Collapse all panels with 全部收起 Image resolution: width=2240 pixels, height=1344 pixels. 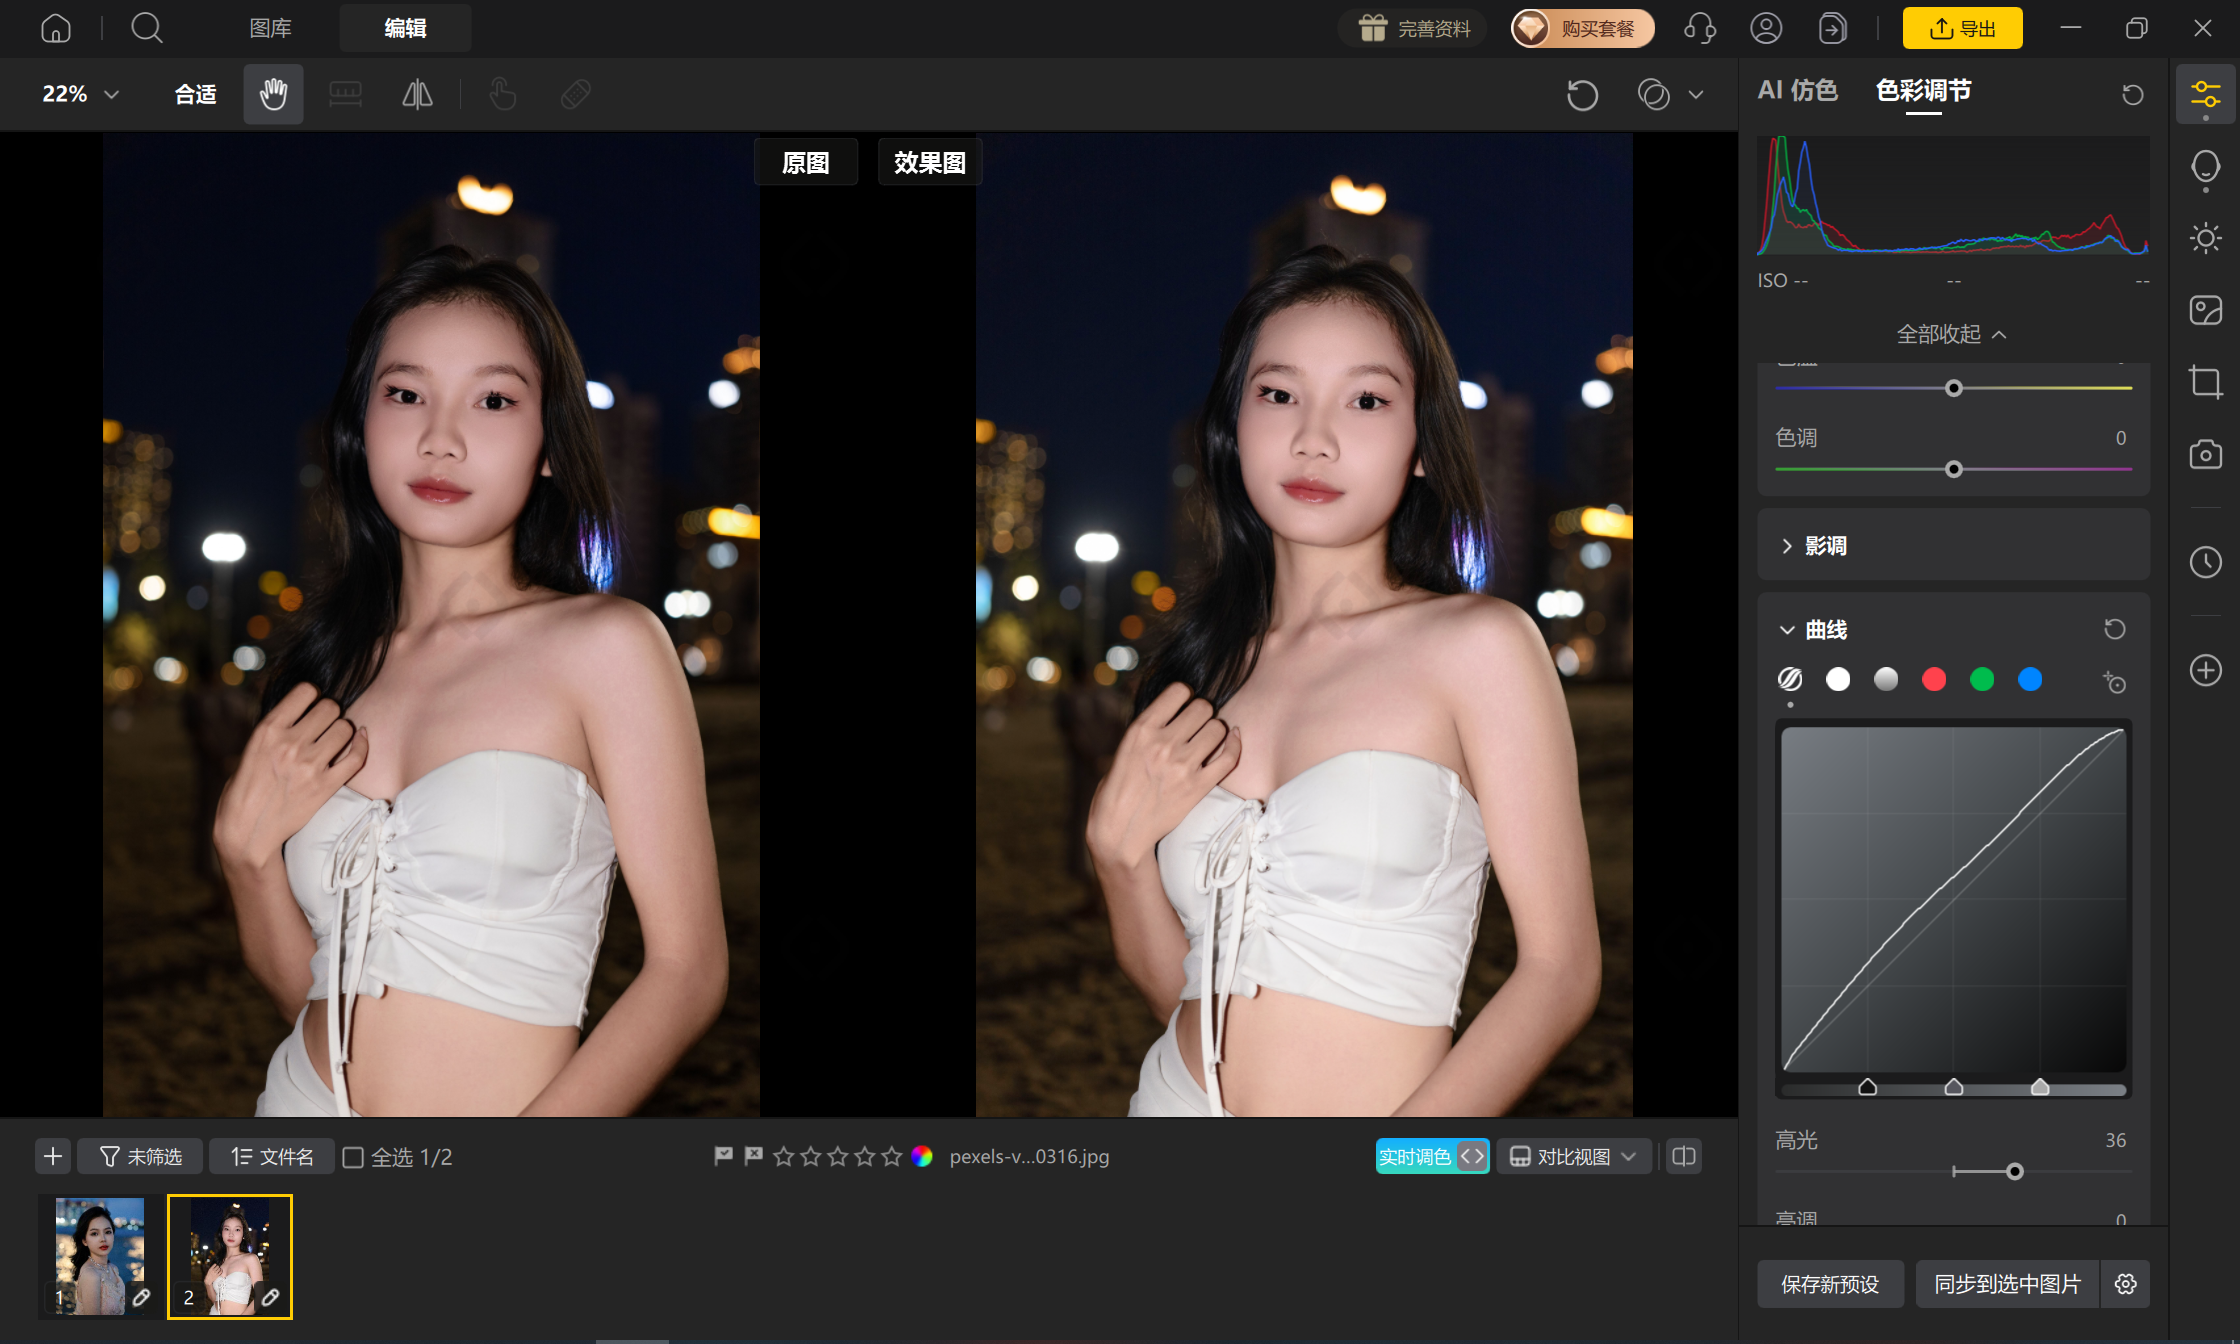[1952, 334]
